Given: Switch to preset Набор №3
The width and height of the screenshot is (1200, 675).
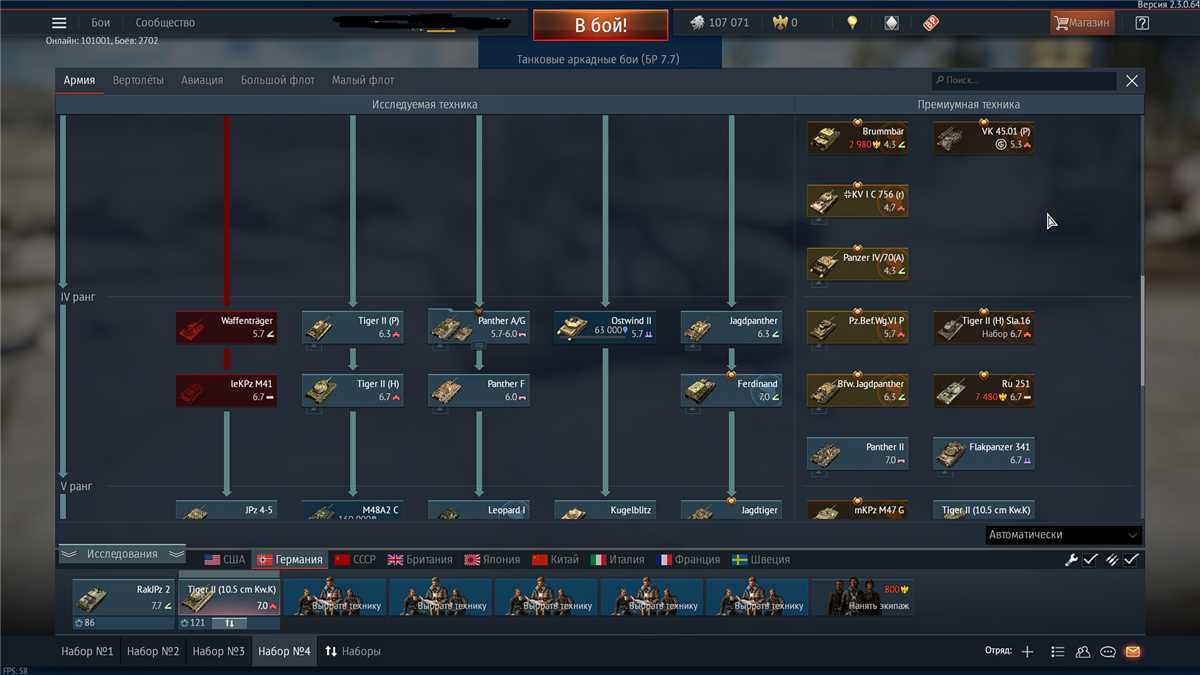Looking at the screenshot, I should pyautogui.click(x=218, y=652).
